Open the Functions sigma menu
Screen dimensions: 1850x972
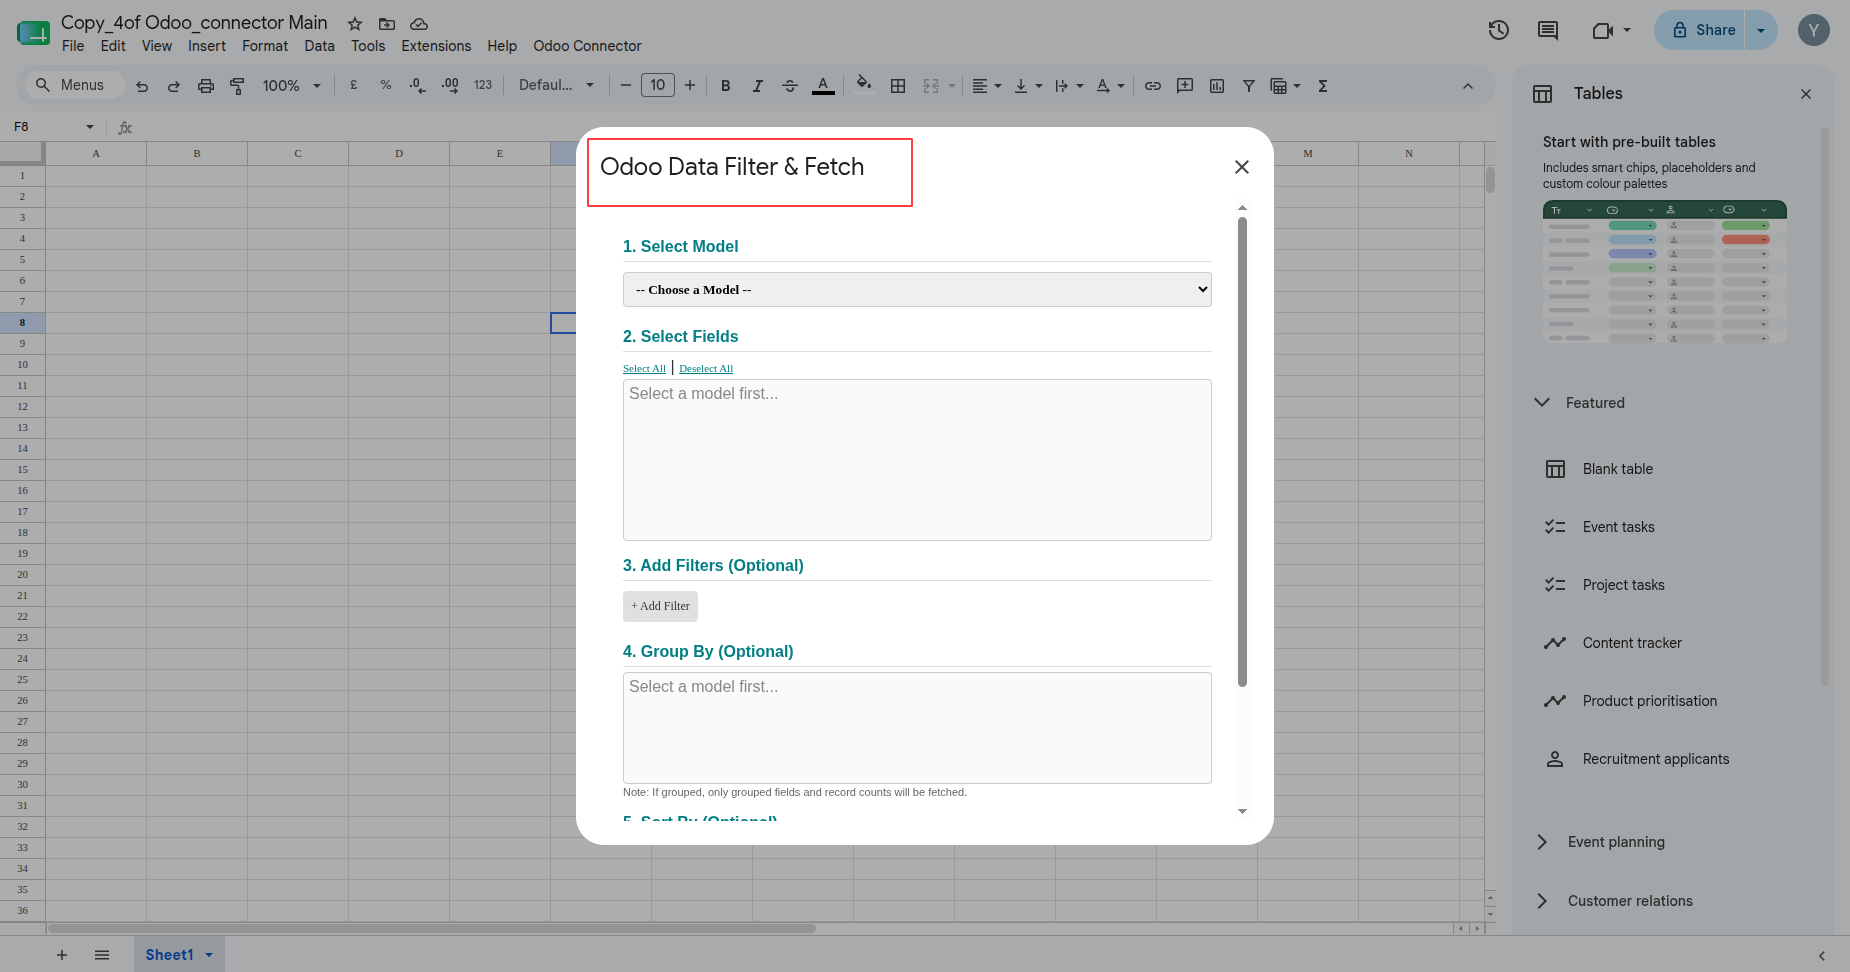pos(1323,86)
